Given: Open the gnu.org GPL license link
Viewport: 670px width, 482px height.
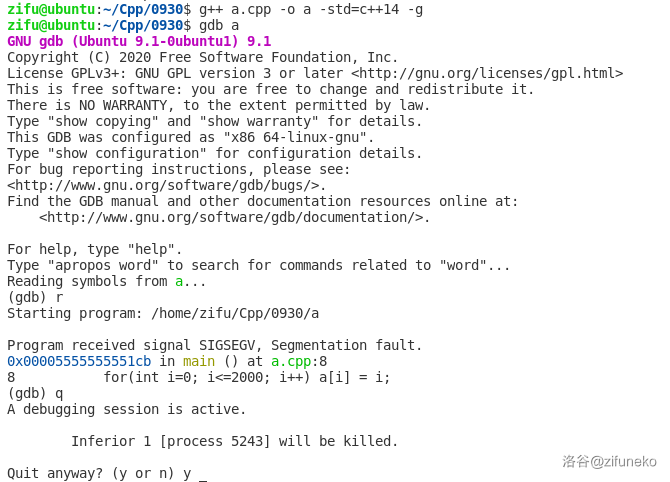Looking at the screenshot, I should click(x=487, y=73).
